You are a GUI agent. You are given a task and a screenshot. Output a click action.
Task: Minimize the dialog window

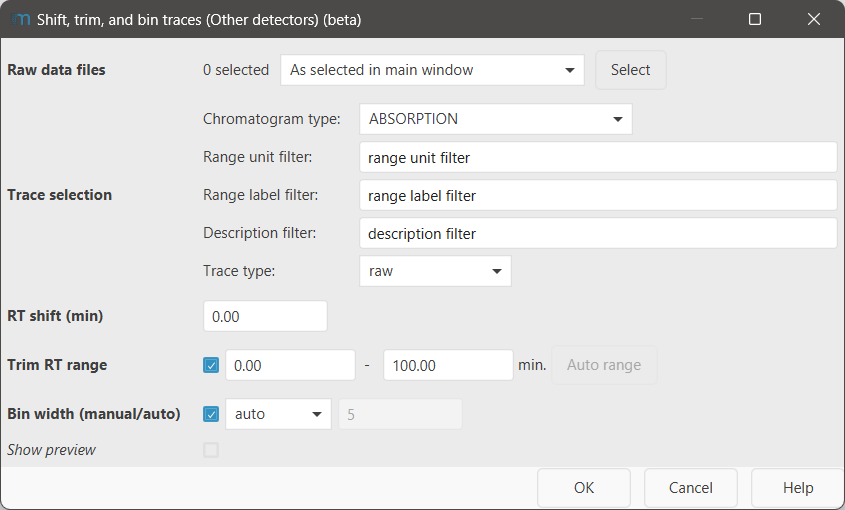[x=696, y=19]
